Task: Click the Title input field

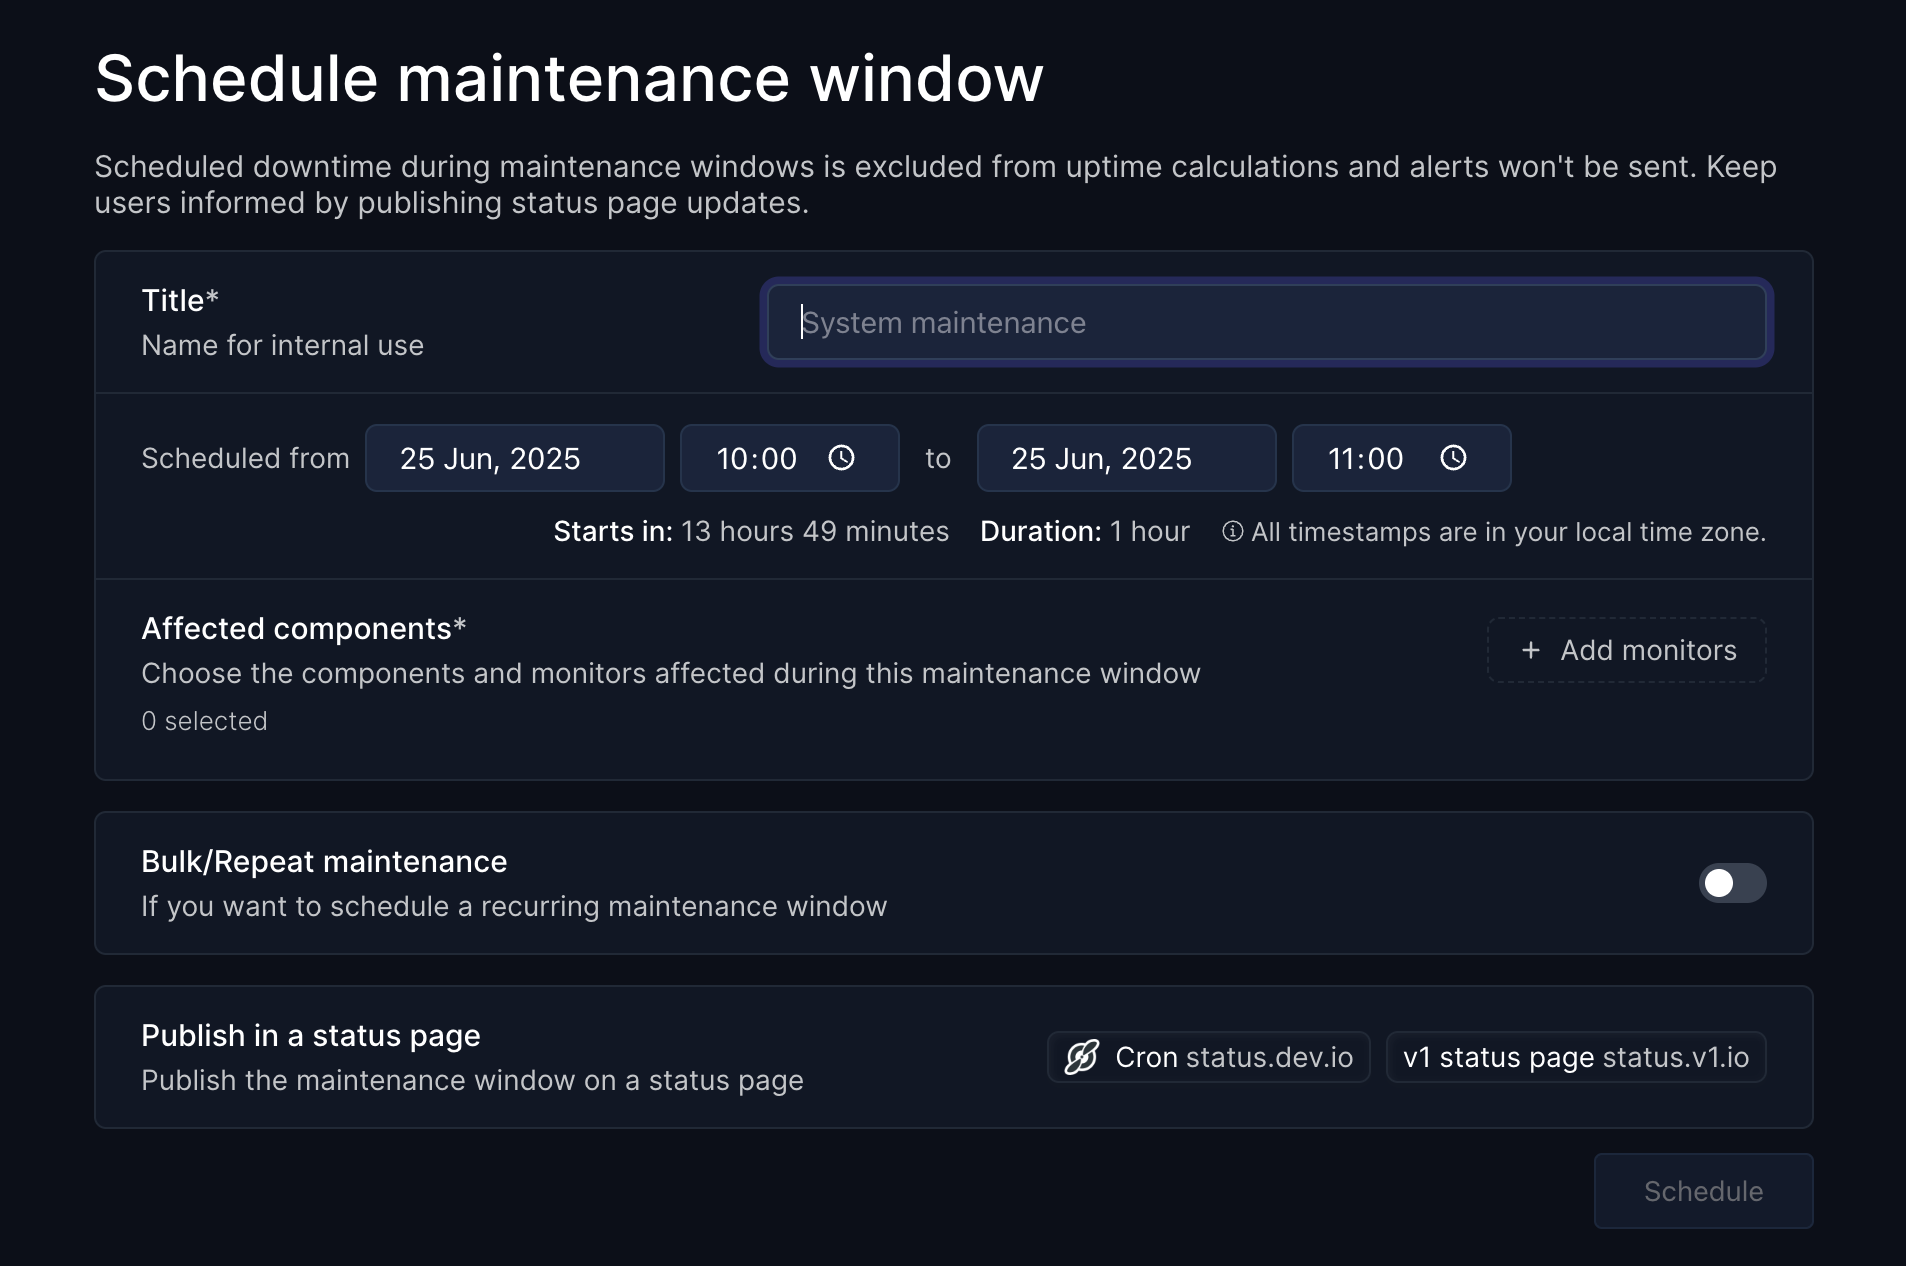Action: 1266,322
